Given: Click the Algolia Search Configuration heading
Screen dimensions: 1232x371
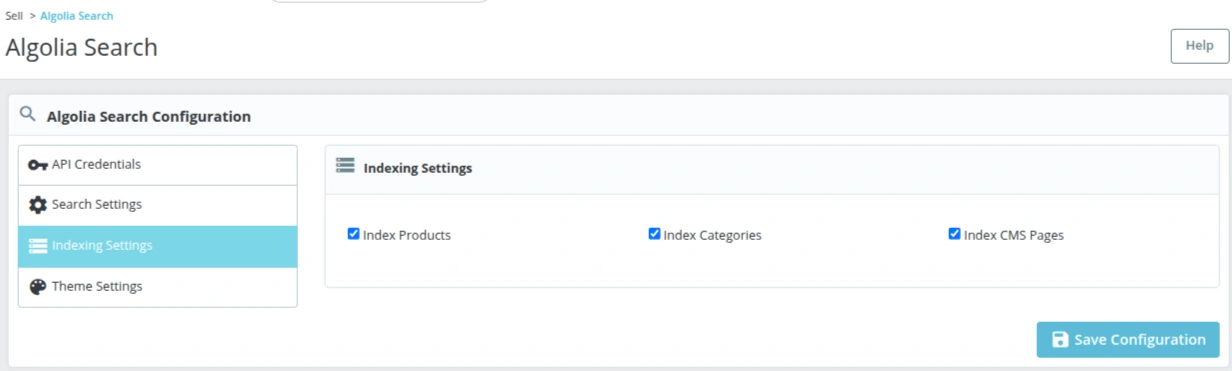Looking at the screenshot, I should click(149, 117).
